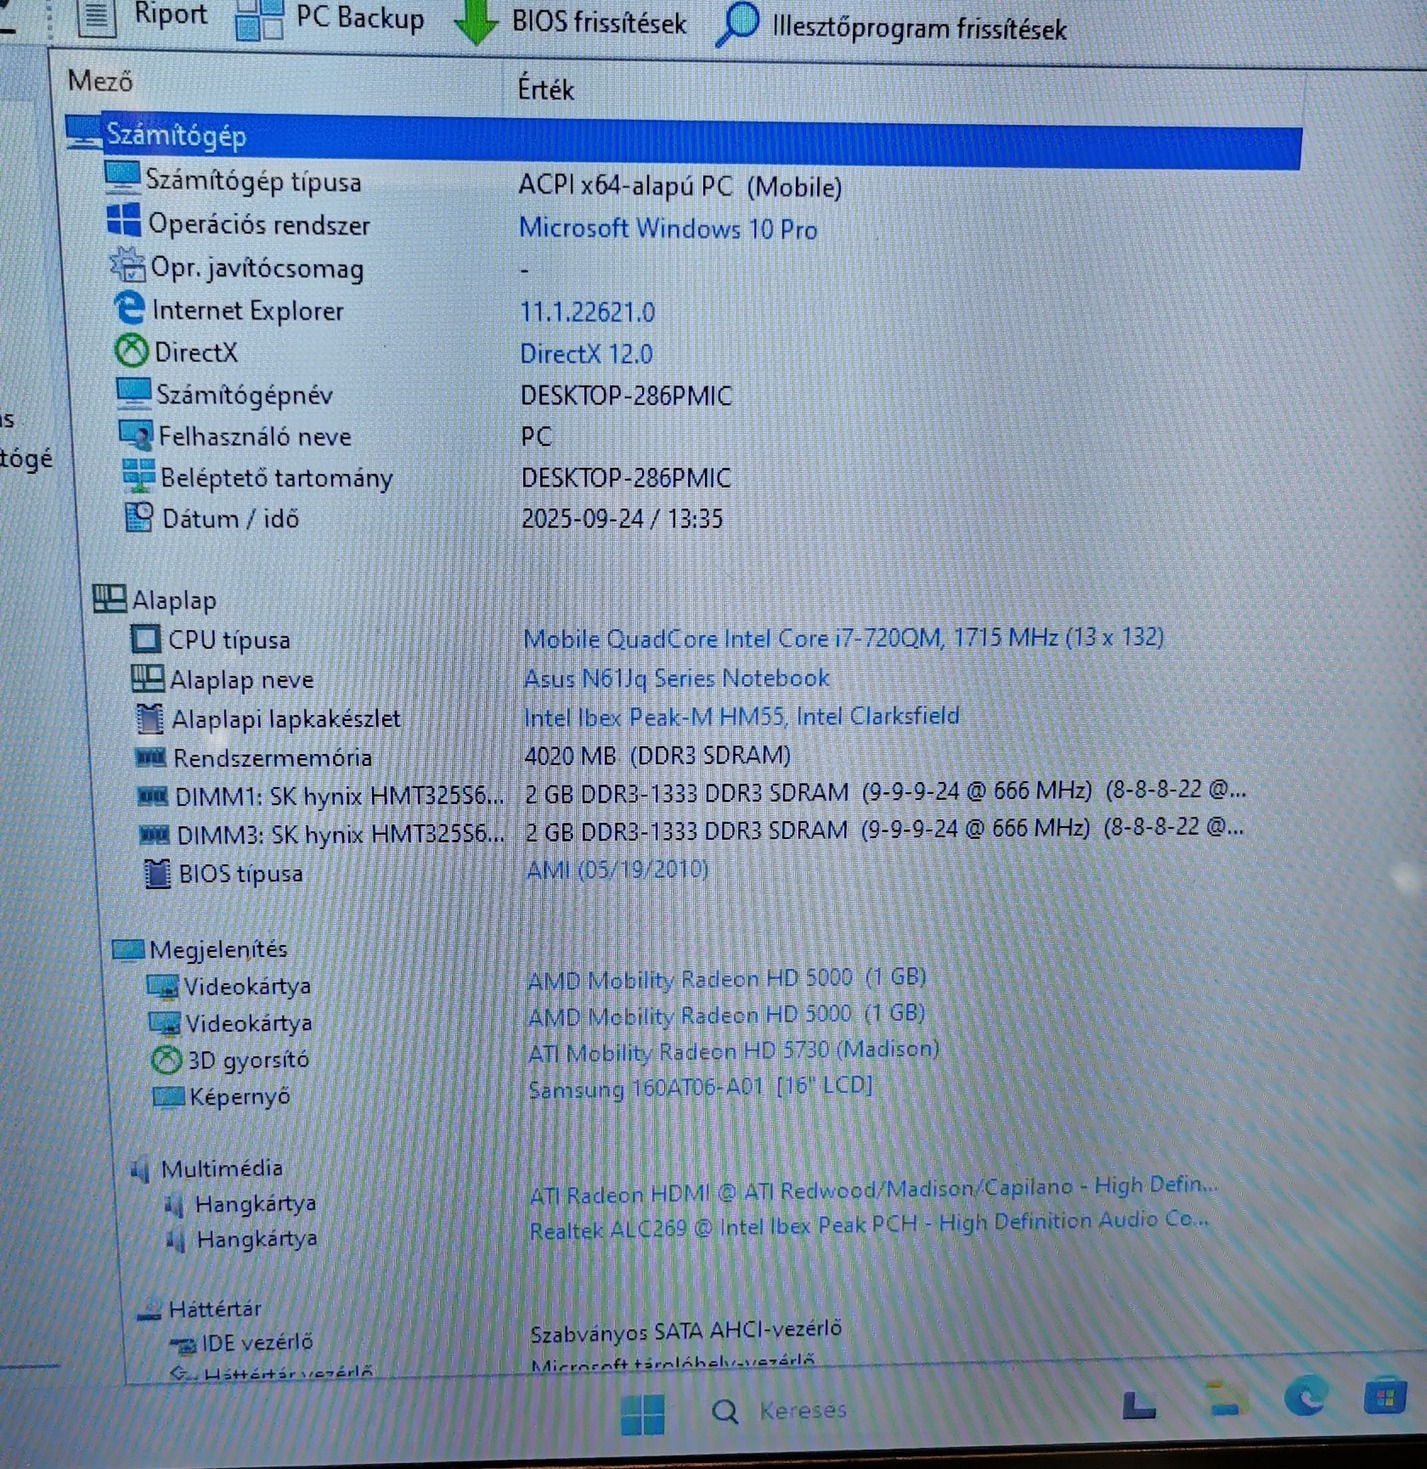Click the Felhasználó neve icon

tap(136, 435)
